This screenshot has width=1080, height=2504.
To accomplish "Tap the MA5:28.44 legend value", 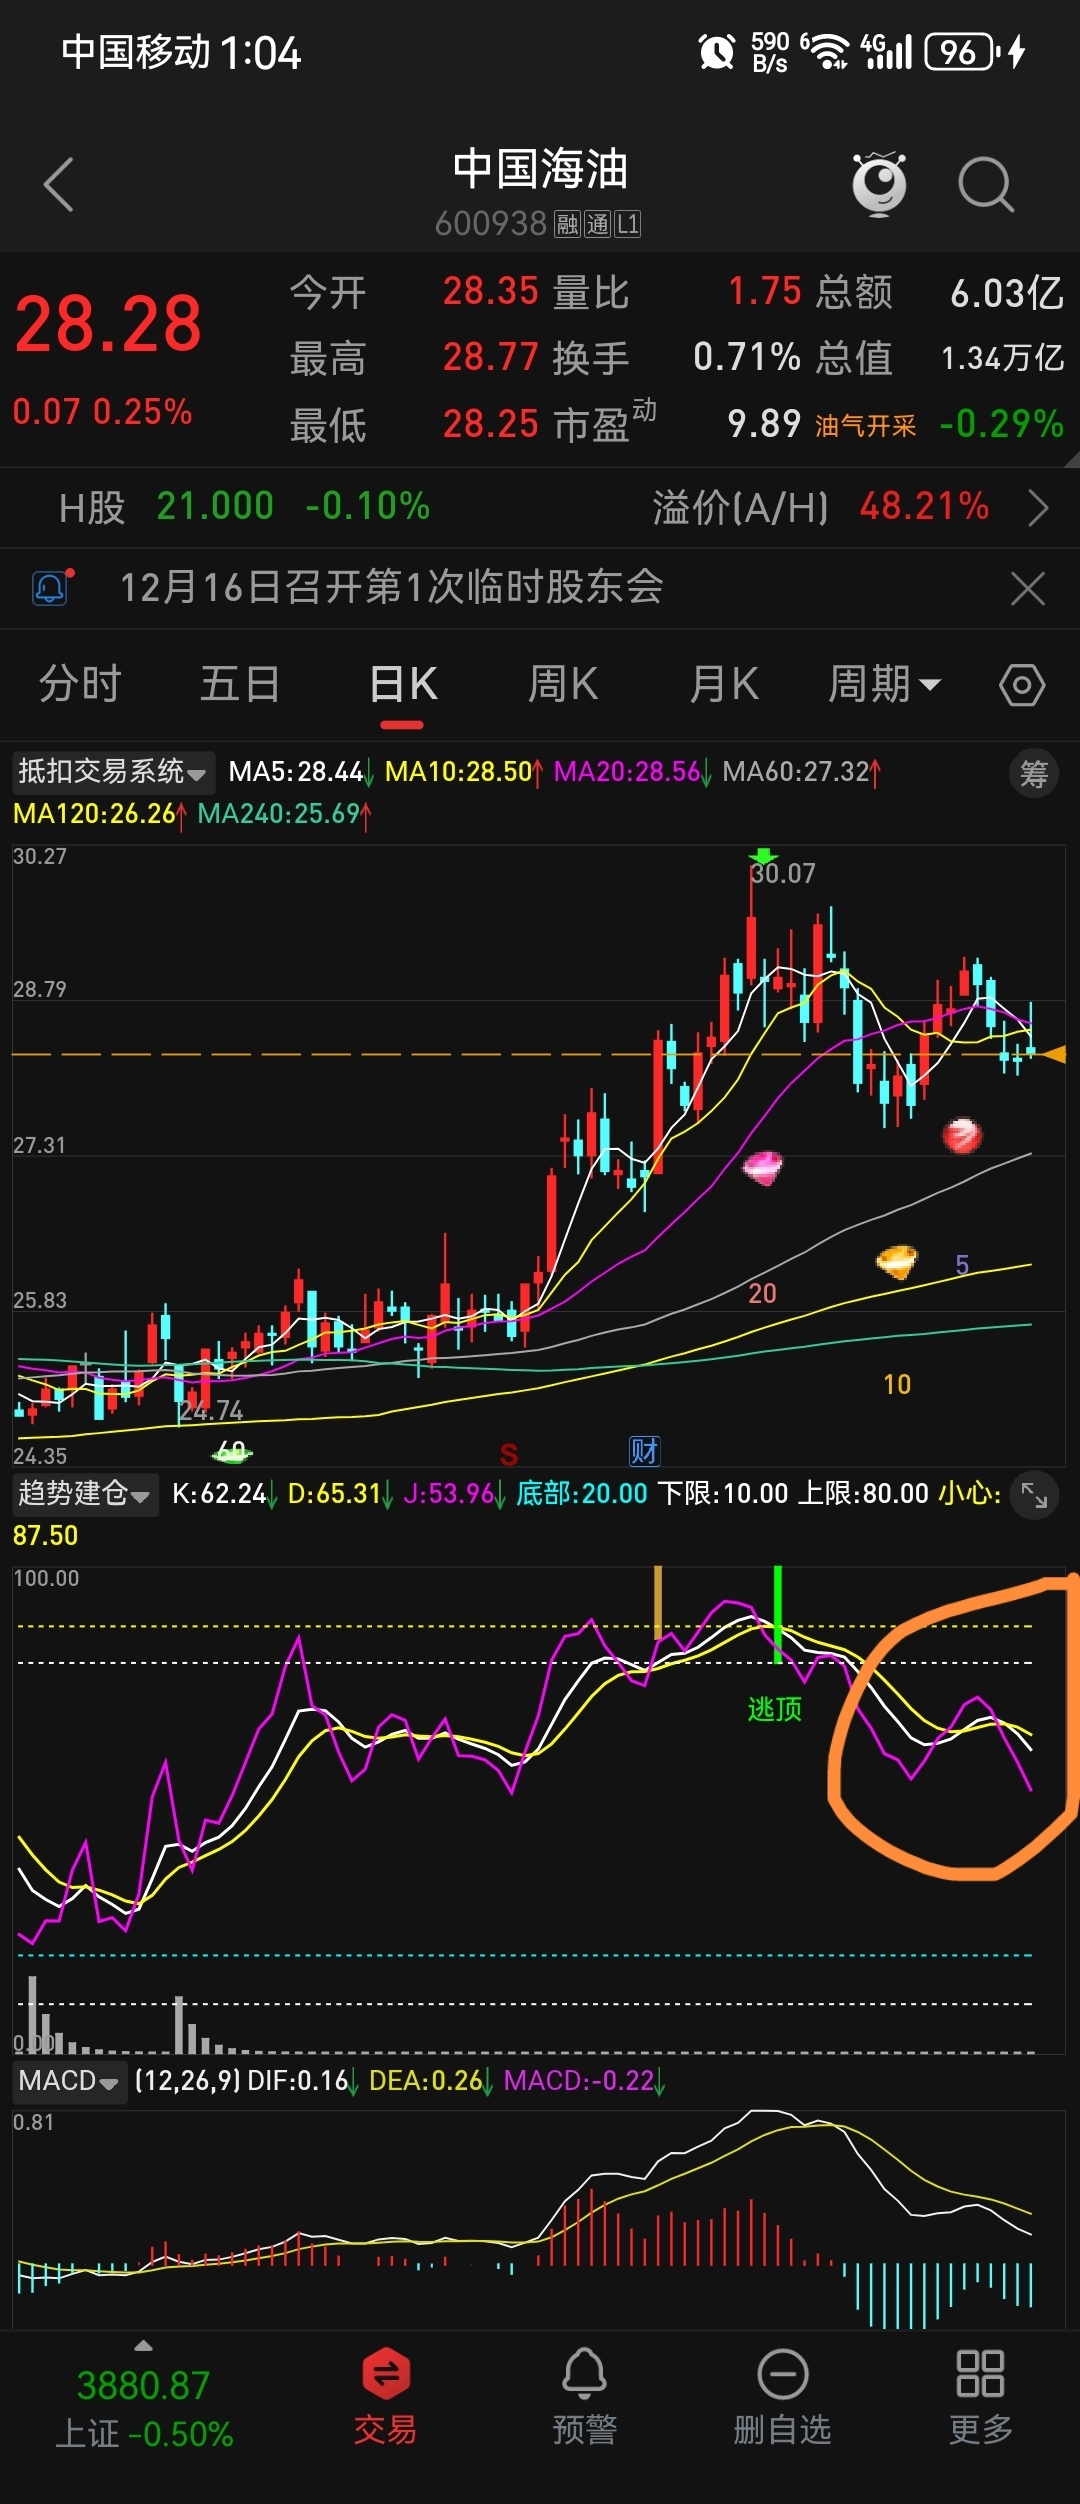I will coord(296,772).
